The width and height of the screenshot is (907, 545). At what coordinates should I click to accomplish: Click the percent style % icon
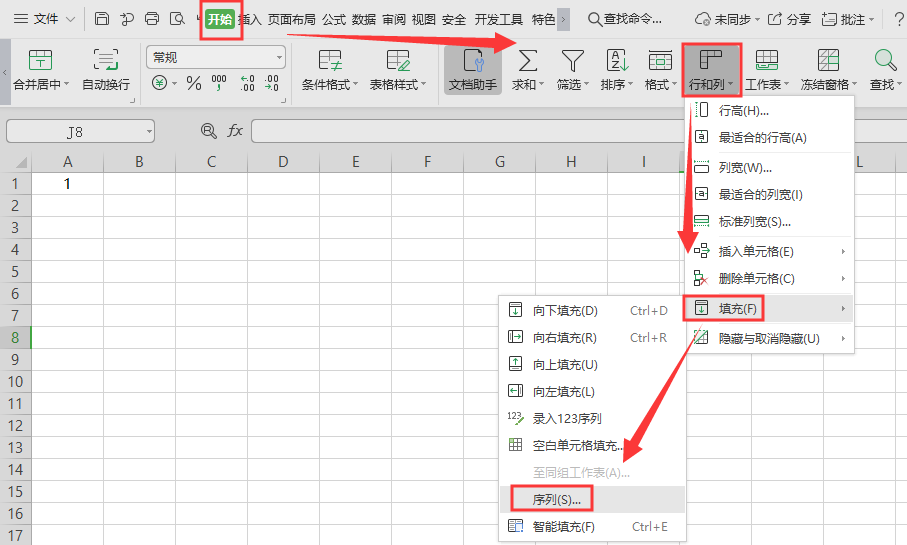point(193,83)
